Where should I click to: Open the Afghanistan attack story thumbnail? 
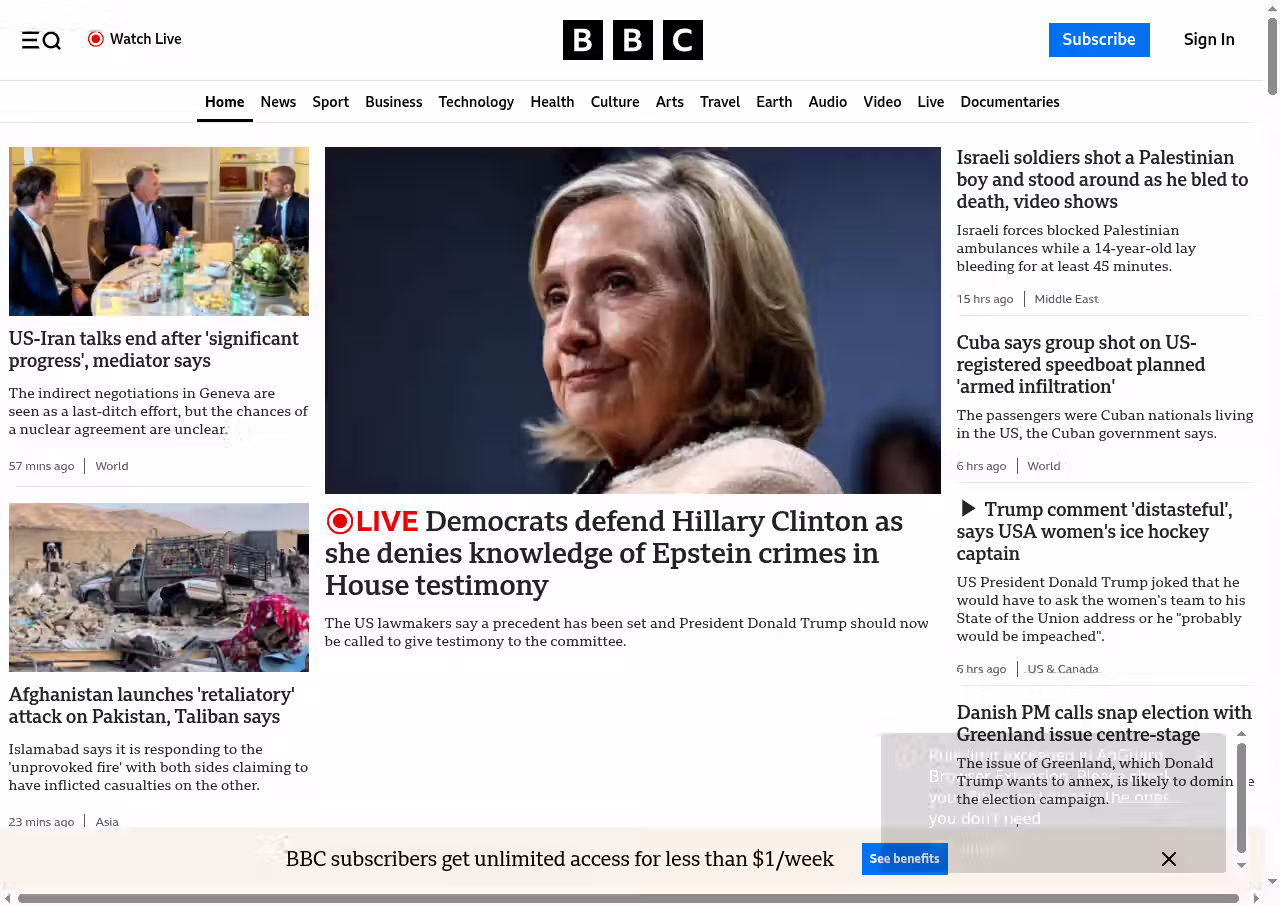coord(159,587)
